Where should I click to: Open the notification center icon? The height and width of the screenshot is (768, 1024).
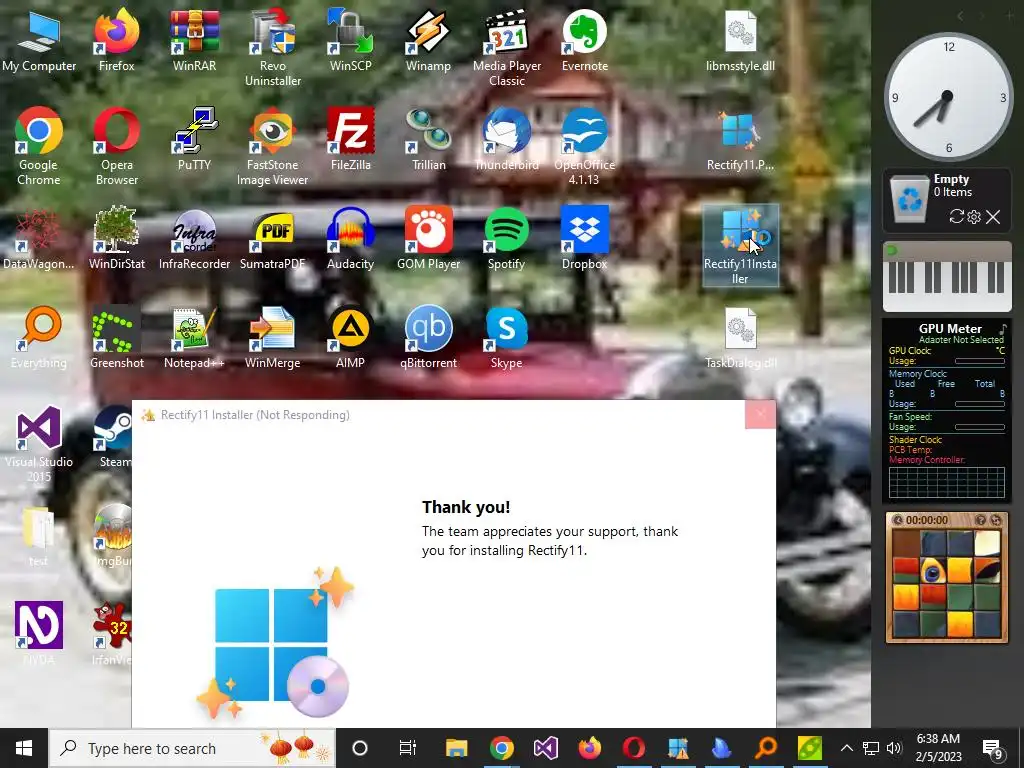tap(993, 750)
